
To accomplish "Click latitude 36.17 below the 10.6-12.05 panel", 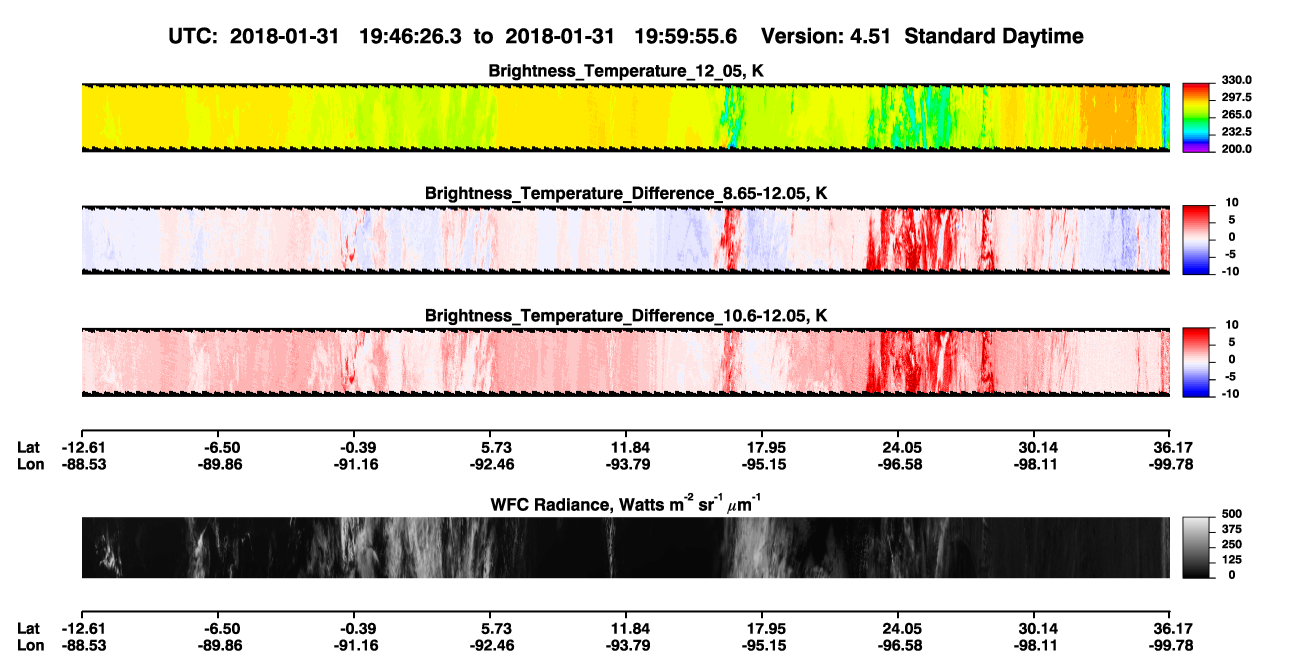I will [x=1170, y=447].
